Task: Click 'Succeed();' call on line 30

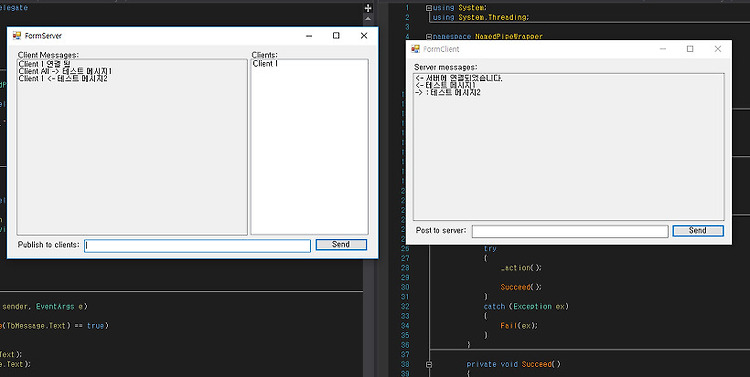Action: click(521, 287)
